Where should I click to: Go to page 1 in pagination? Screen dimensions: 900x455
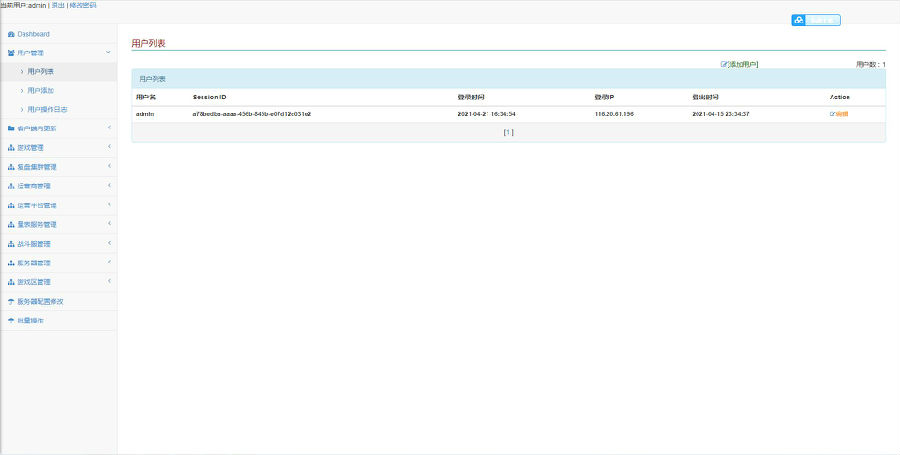508,132
